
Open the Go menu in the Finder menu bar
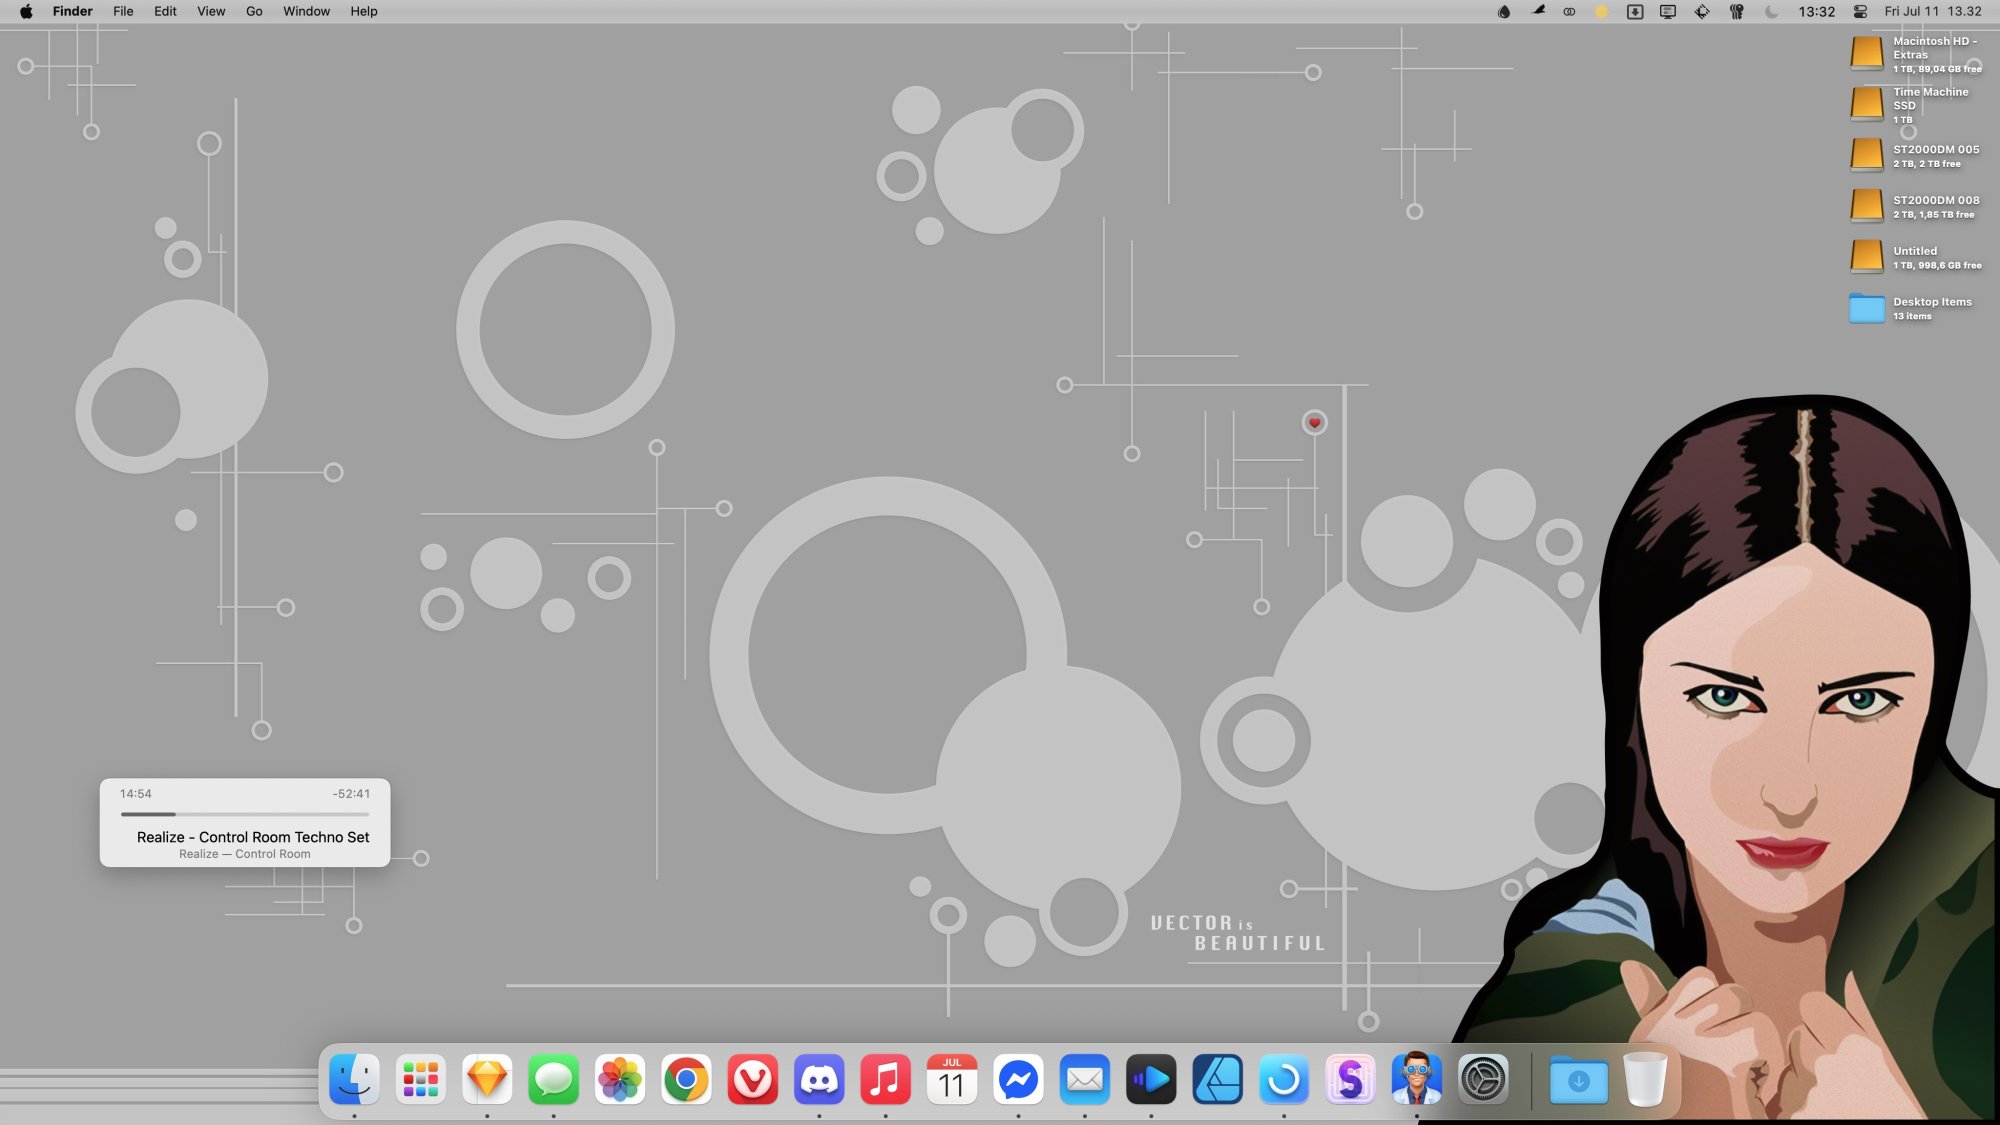253,11
